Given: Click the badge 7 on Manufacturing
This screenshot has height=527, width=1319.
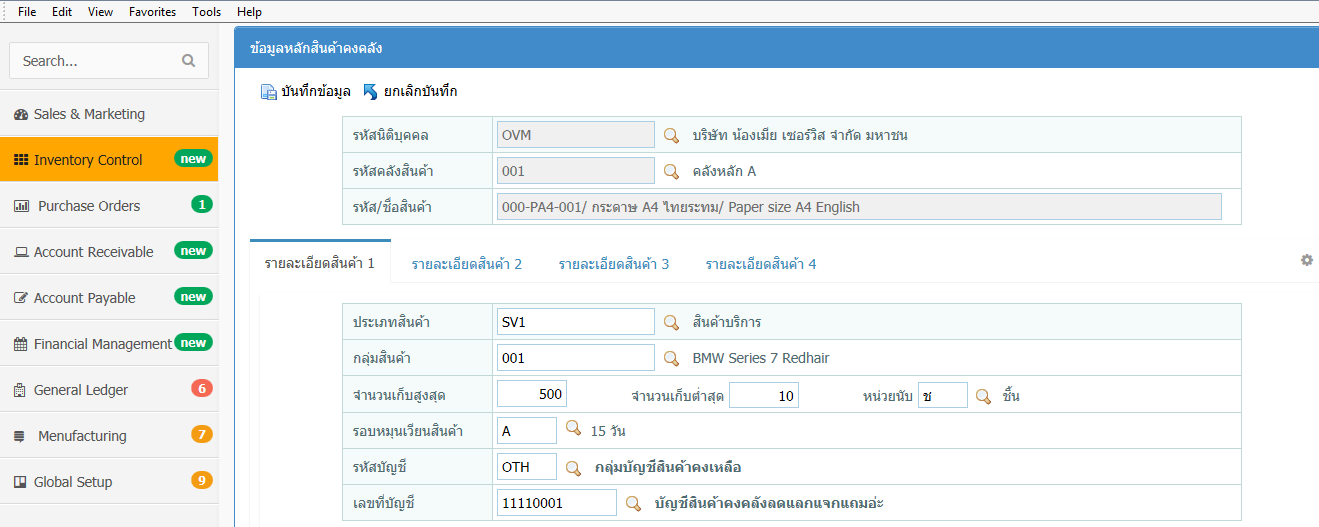Looking at the screenshot, I should pyautogui.click(x=202, y=435).
